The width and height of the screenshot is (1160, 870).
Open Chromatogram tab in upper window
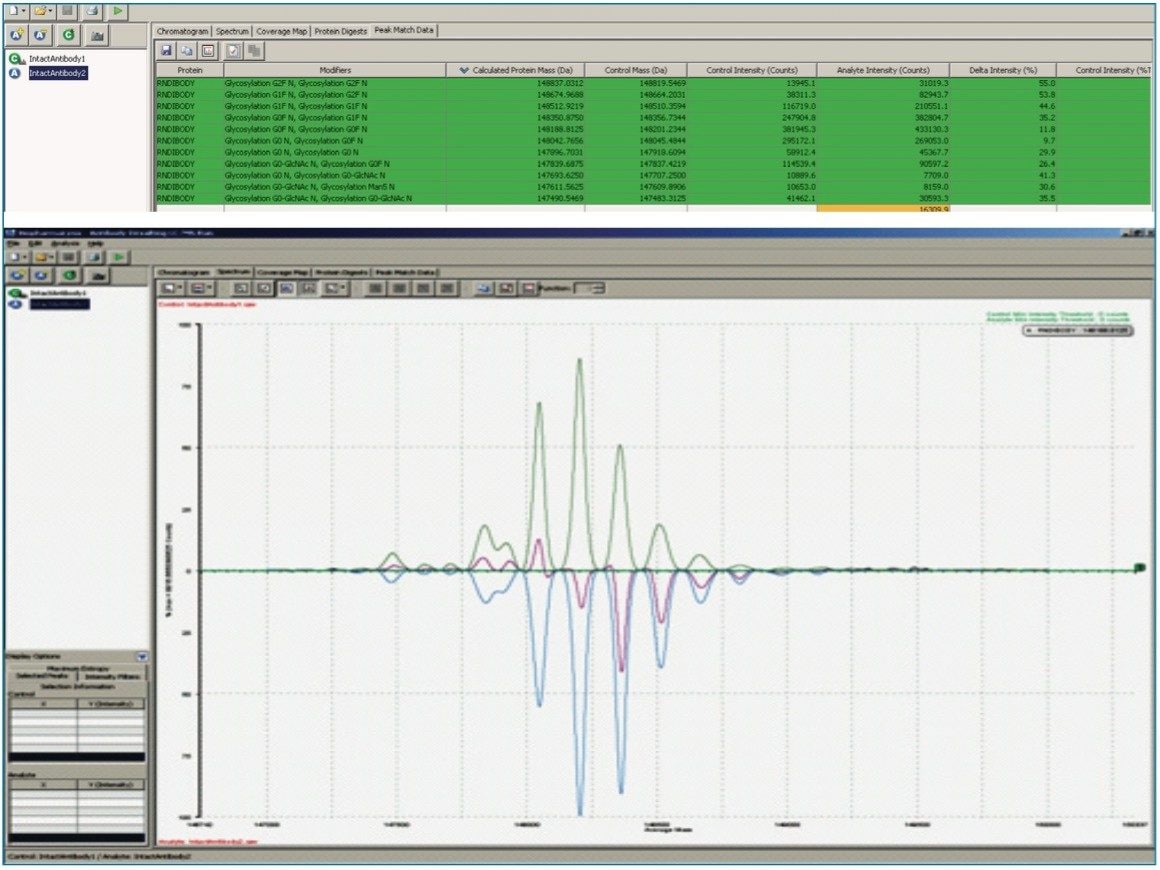pyautogui.click(x=182, y=32)
